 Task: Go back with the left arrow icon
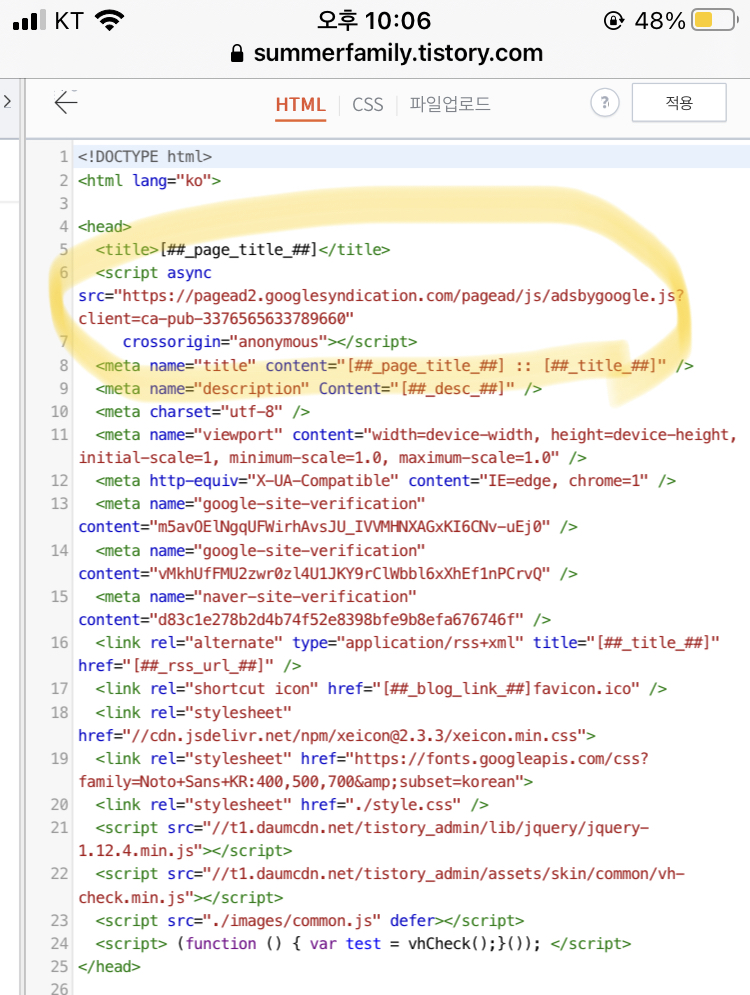tap(65, 102)
